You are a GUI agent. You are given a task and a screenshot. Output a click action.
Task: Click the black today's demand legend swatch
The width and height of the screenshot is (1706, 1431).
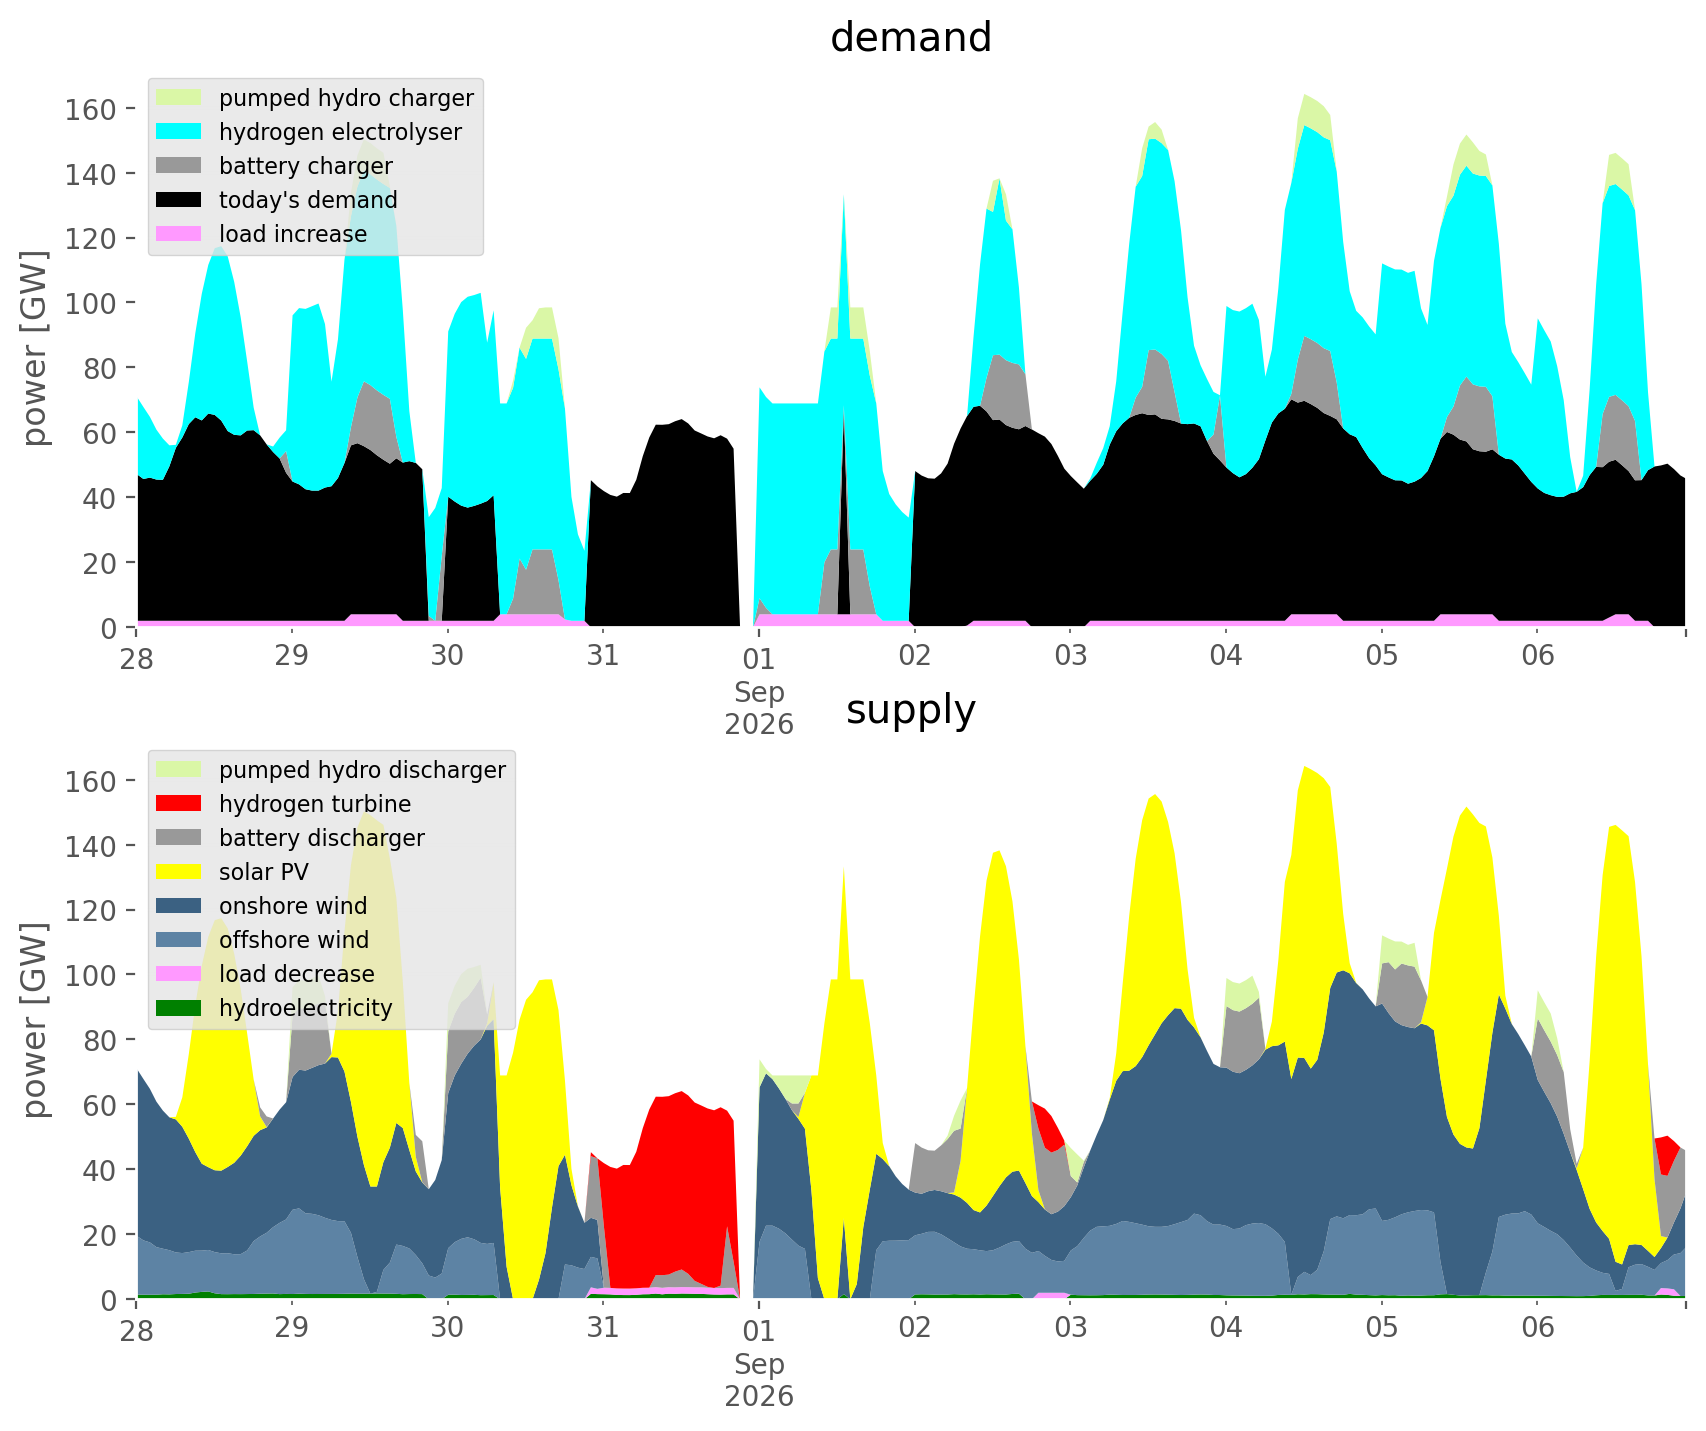tap(180, 200)
